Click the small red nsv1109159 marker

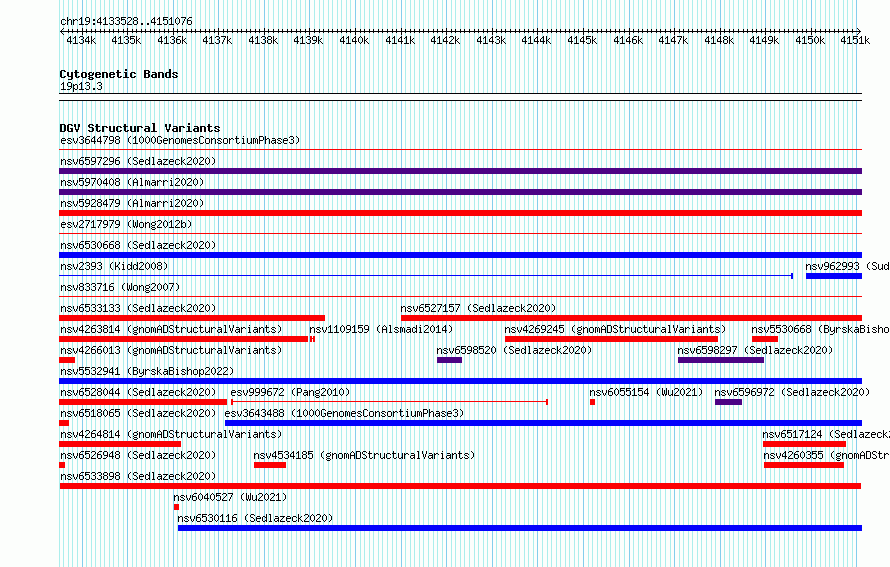pos(312,339)
